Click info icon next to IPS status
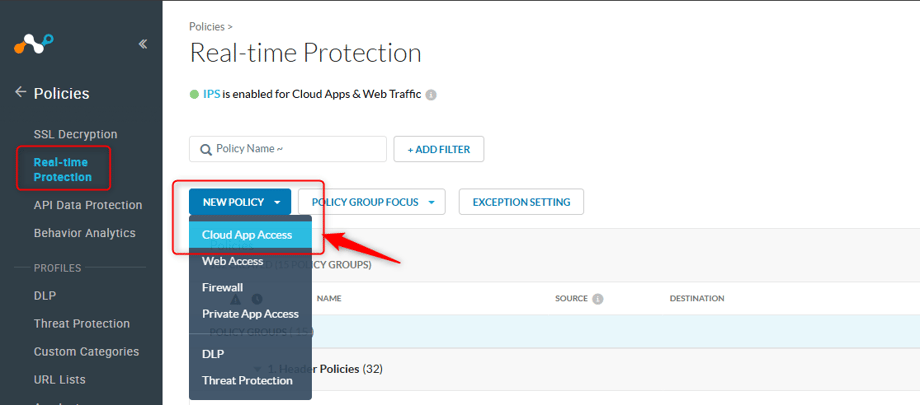Image resolution: width=920 pixels, height=405 pixels. 431,95
